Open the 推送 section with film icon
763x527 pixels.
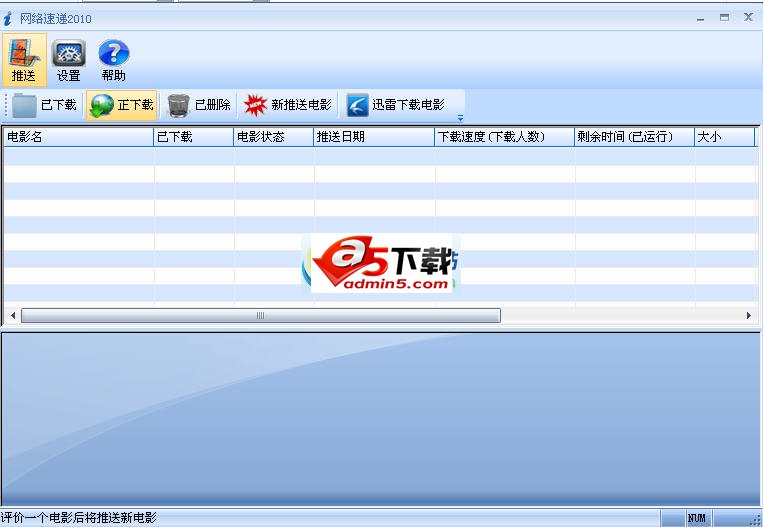click(24, 60)
